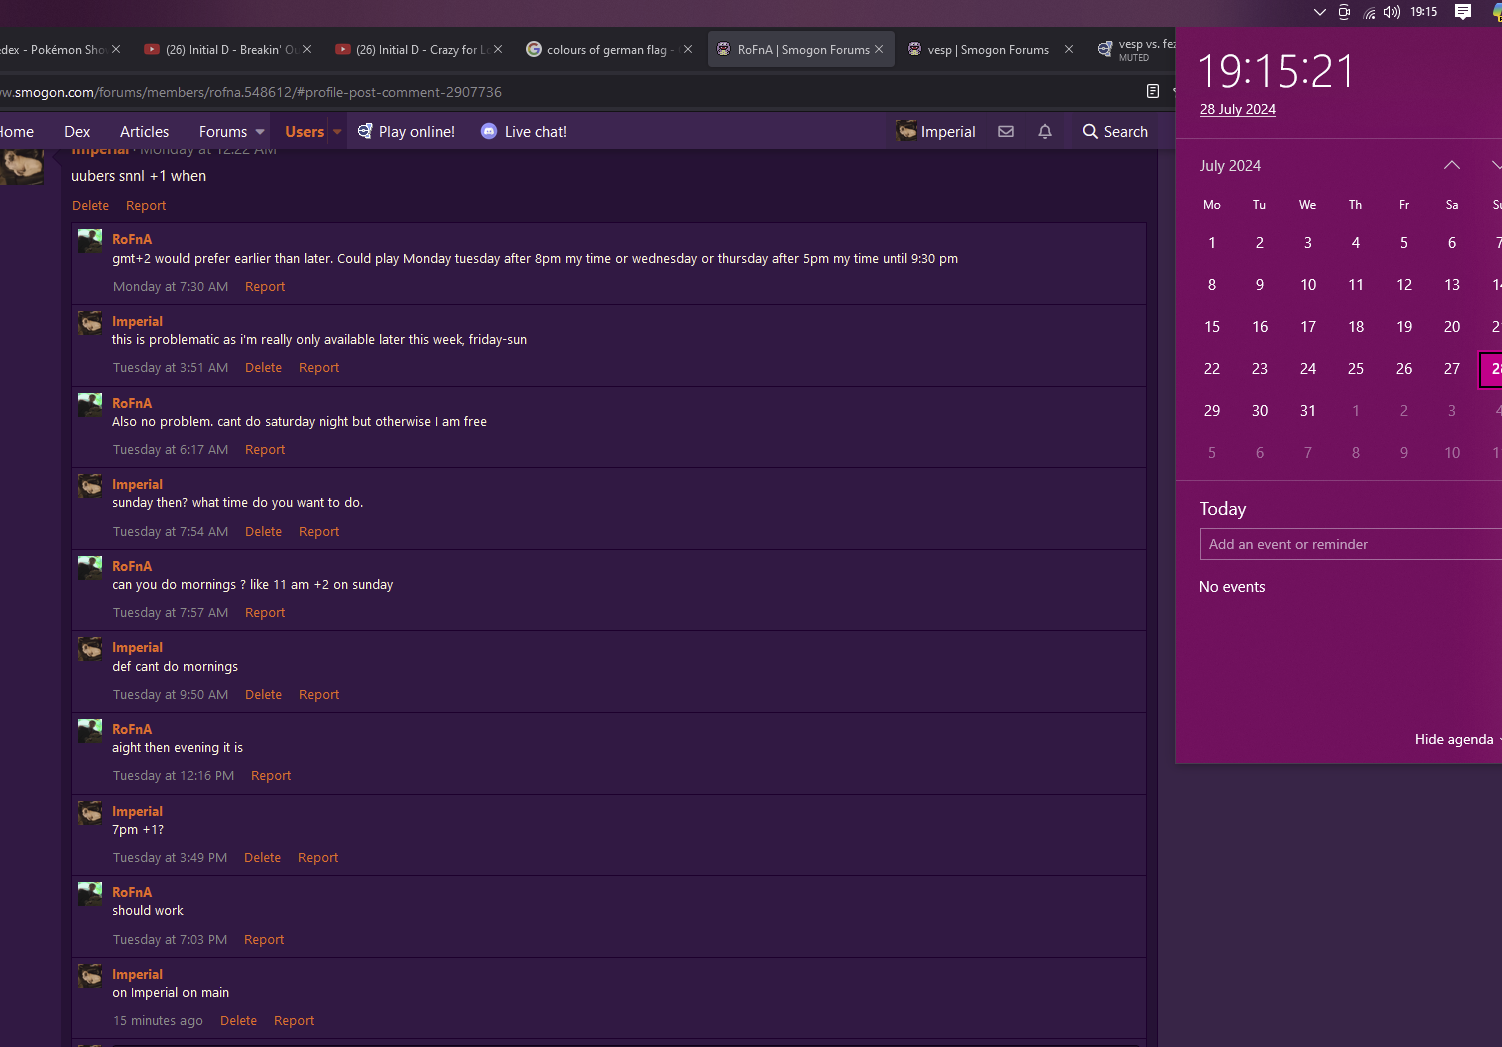This screenshot has width=1502, height=1047.
Task: Close the RoFnA Smogon Forums tab
Action: point(879,49)
